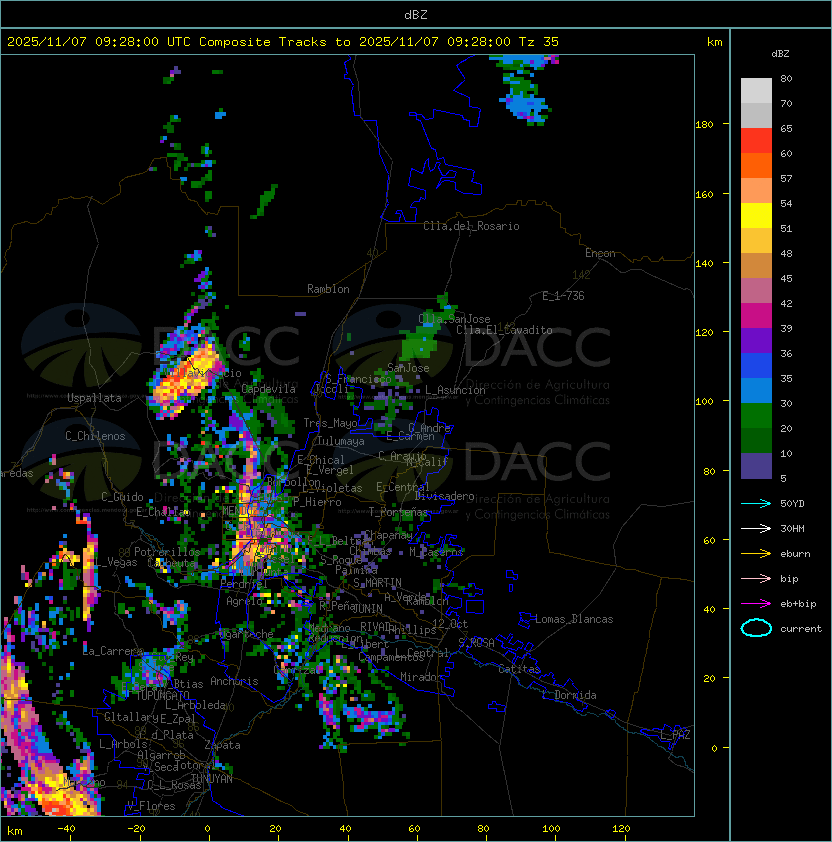Screen dimensions: 832x842
Task: Select the 'S_MARTIN' town label
Action: coord(377,583)
